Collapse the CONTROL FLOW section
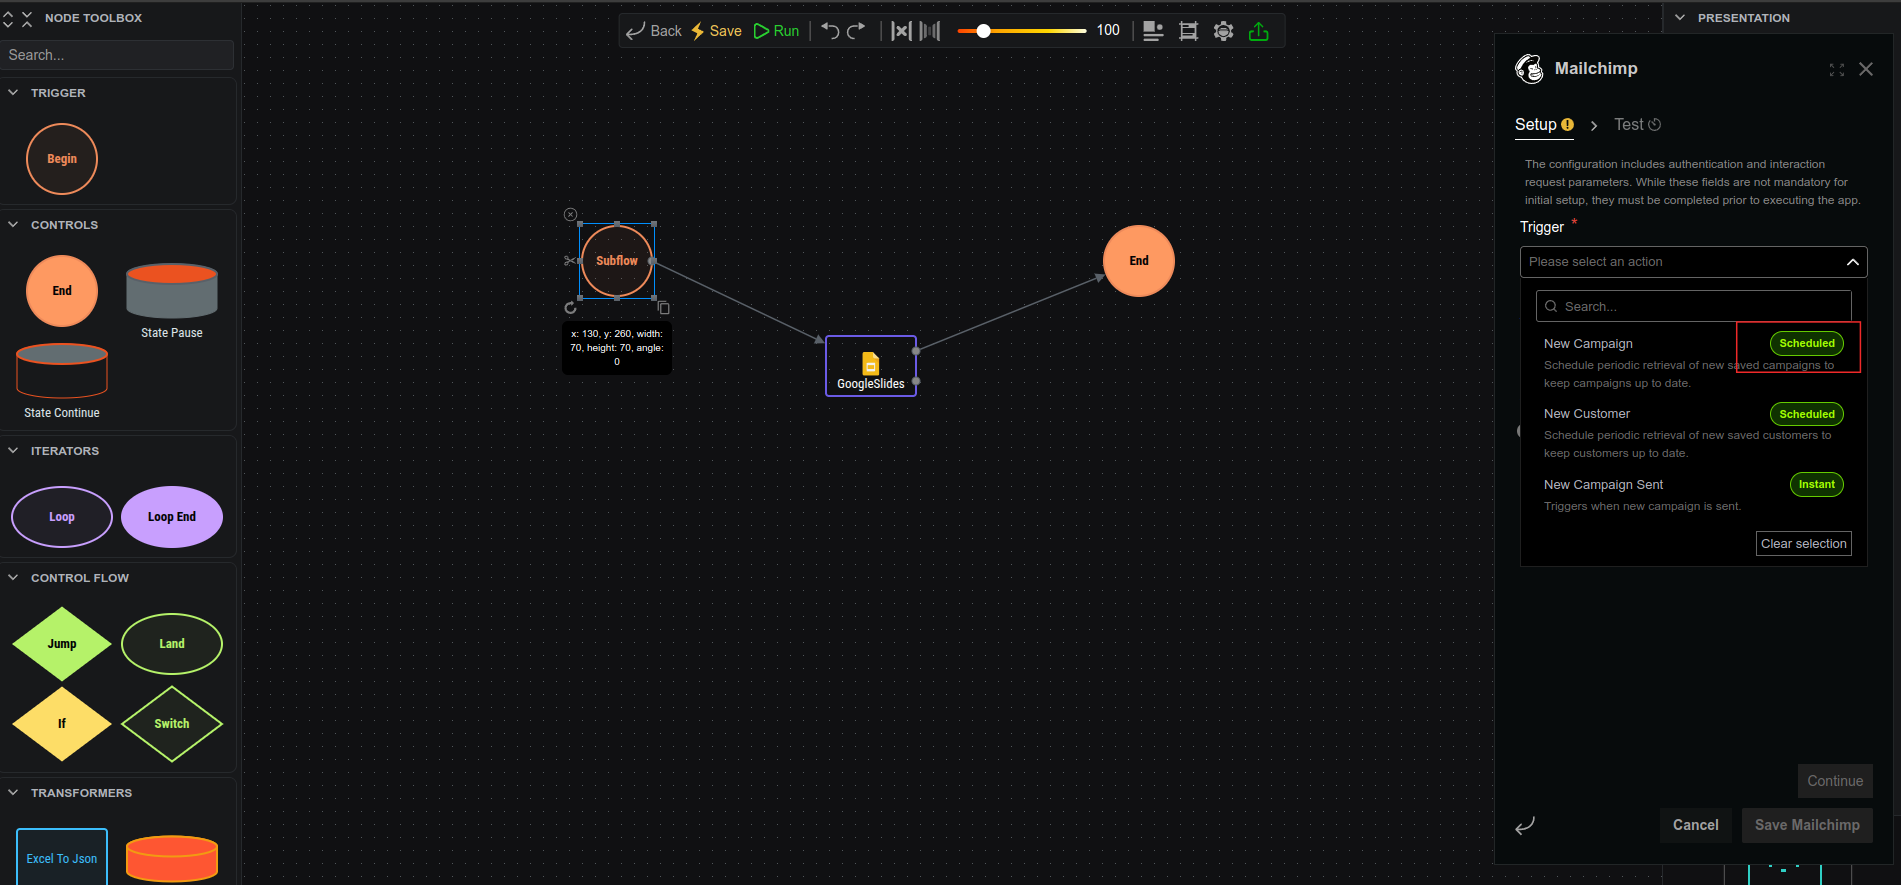 point(14,577)
